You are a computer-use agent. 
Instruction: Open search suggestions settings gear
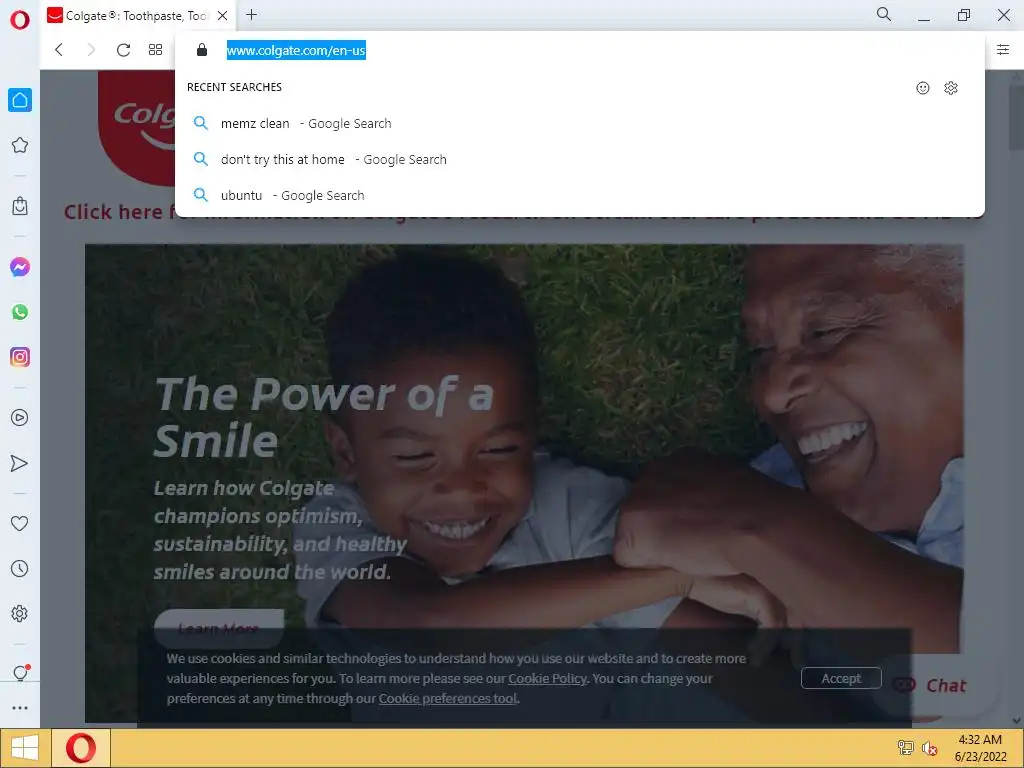tap(951, 88)
